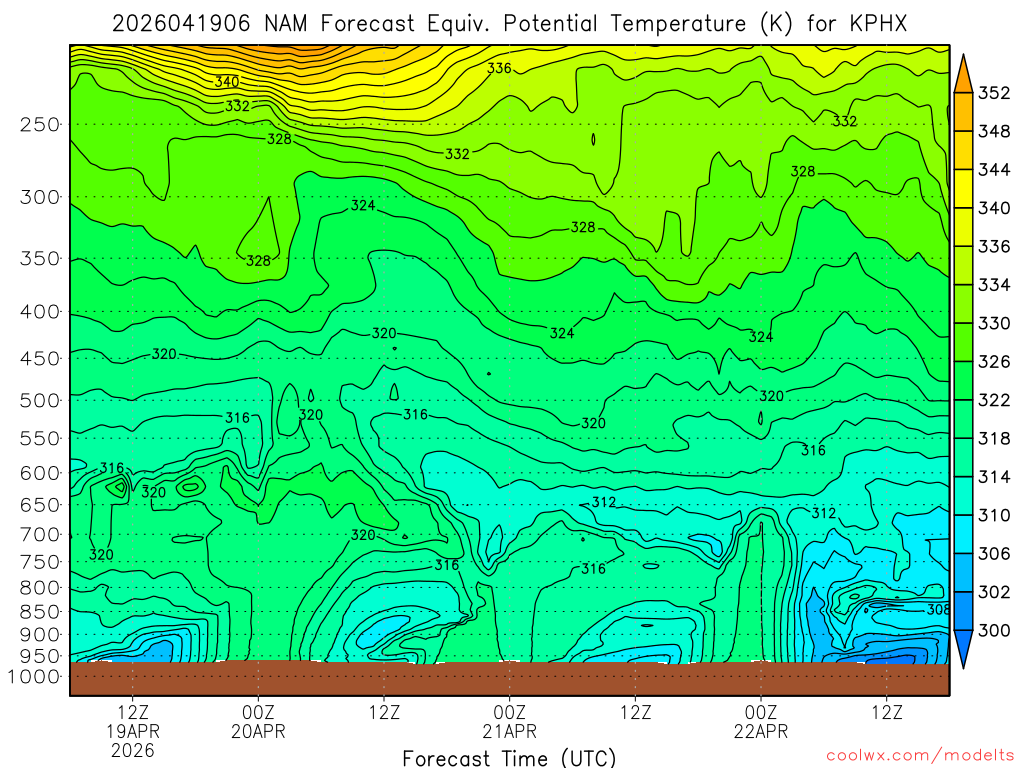This screenshot has height=768, width=1024.
Task: Select the 310 value on the color scale
Action: [994, 516]
